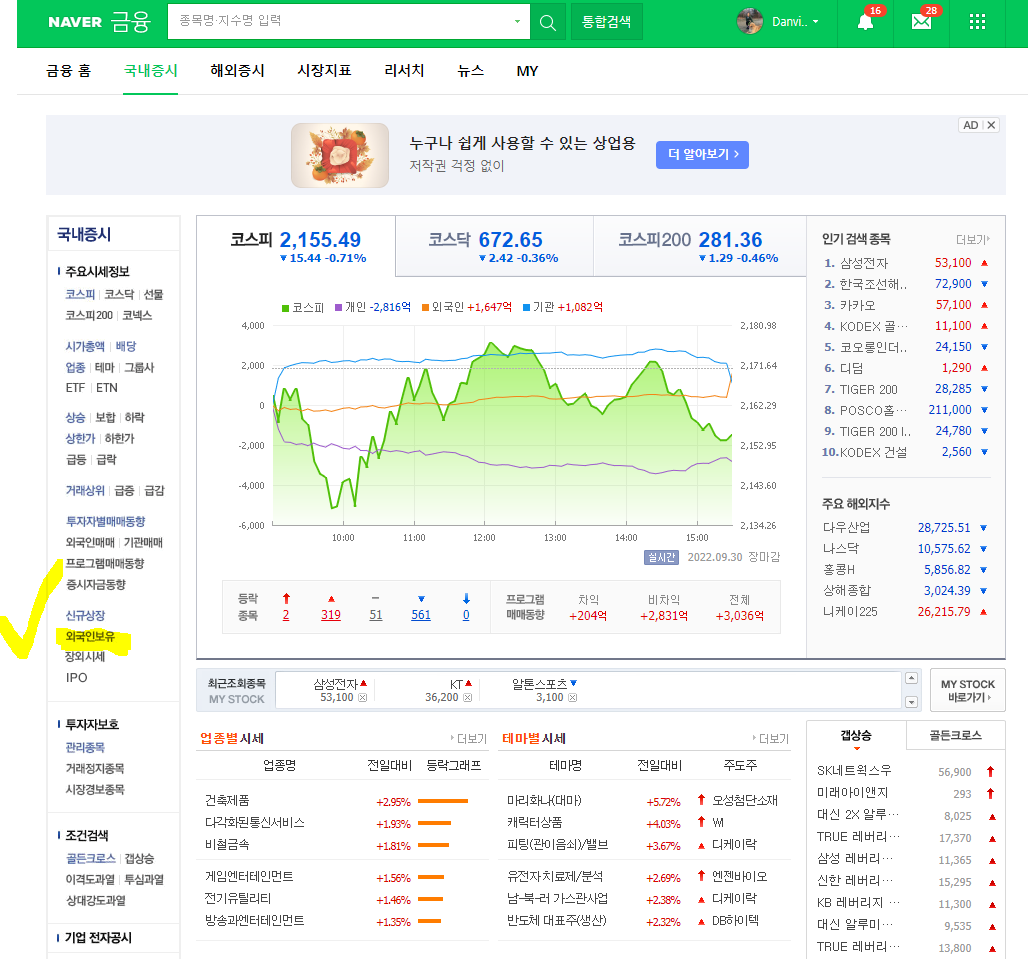Screen dimensions: 1028x959
Task: Open 니케이225 overseas index
Action: click(850, 612)
